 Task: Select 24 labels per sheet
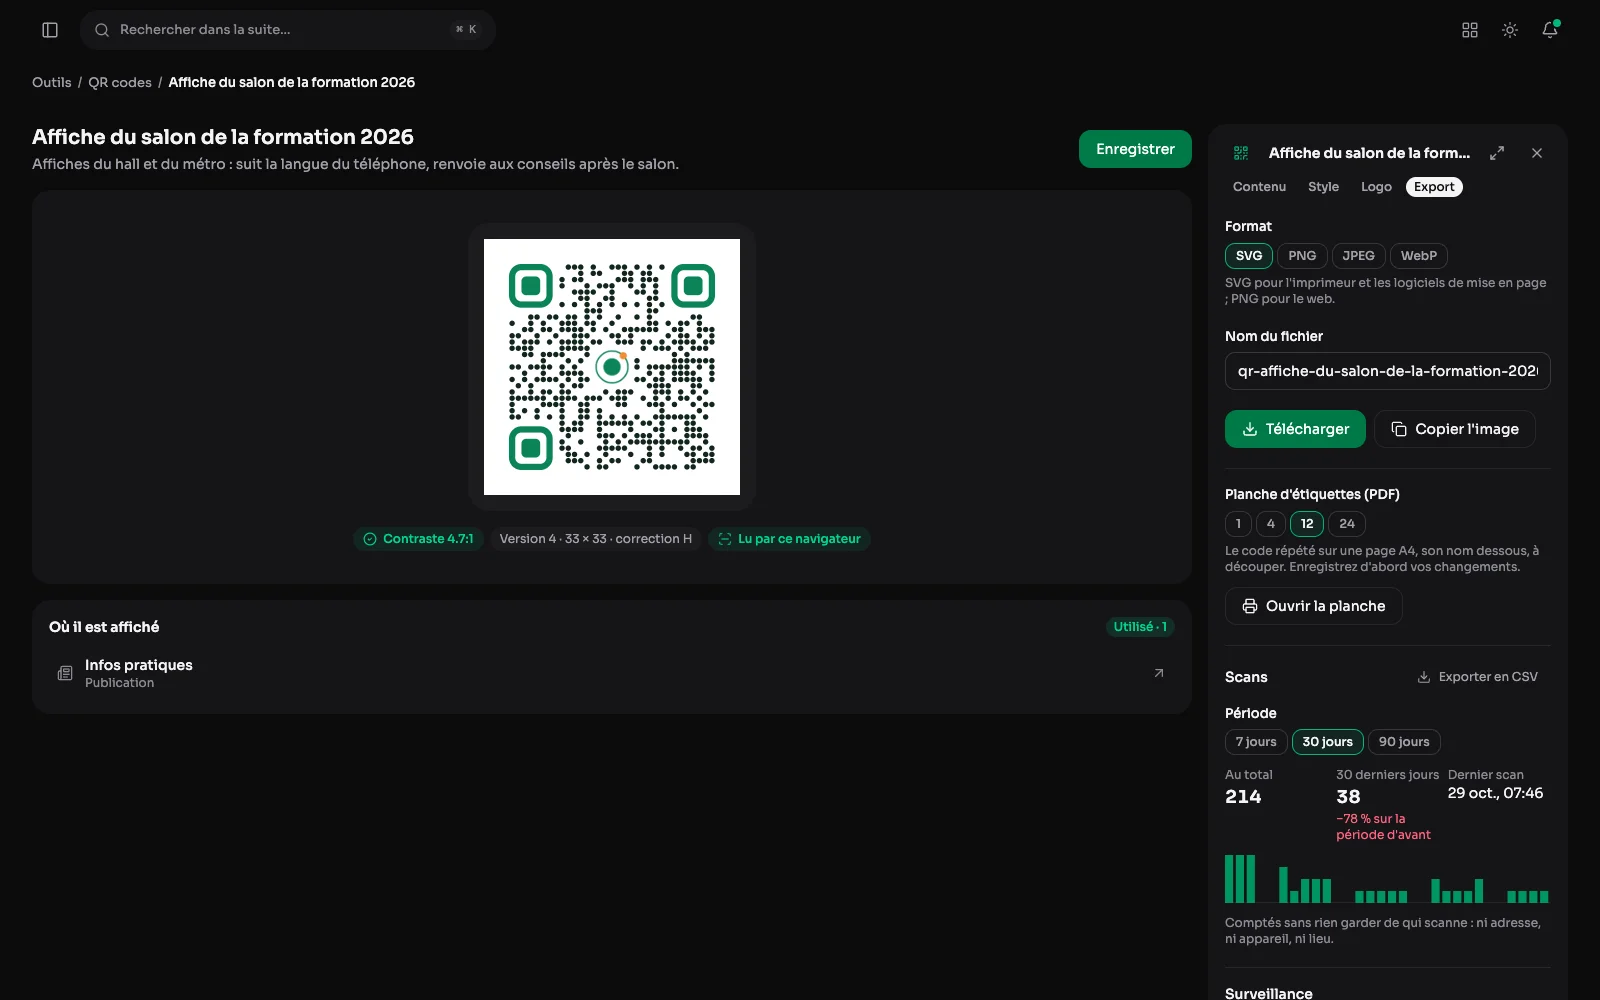[x=1347, y=524]
